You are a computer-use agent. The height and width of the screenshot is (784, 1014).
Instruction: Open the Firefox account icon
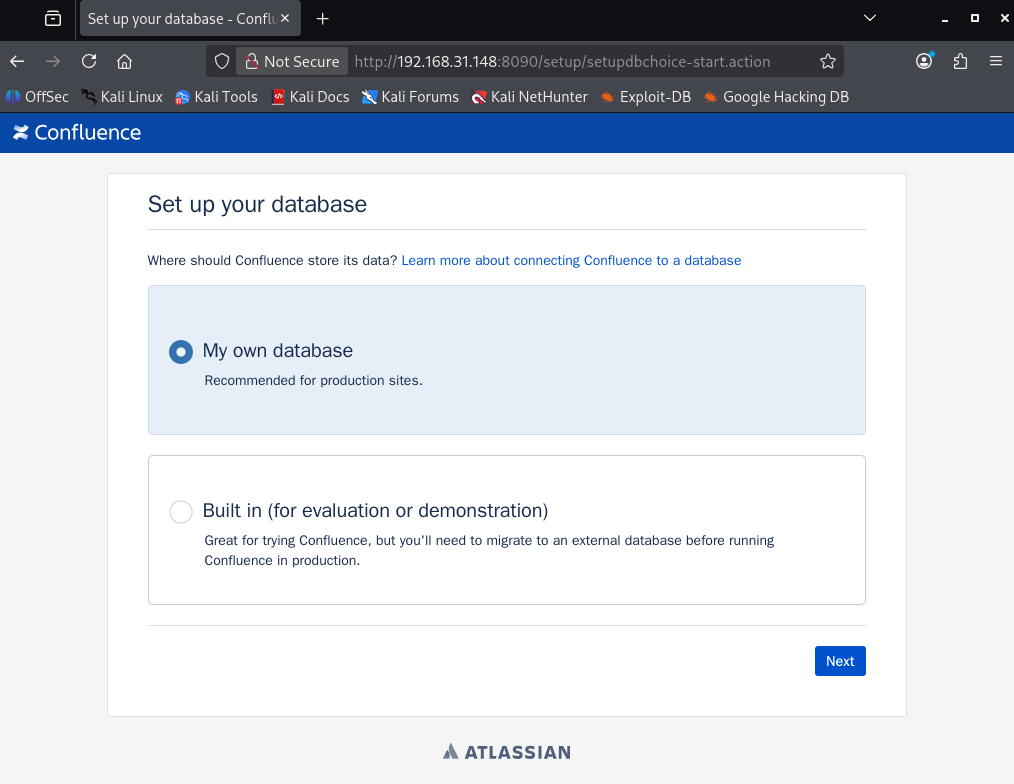click(x=924, y=61)
